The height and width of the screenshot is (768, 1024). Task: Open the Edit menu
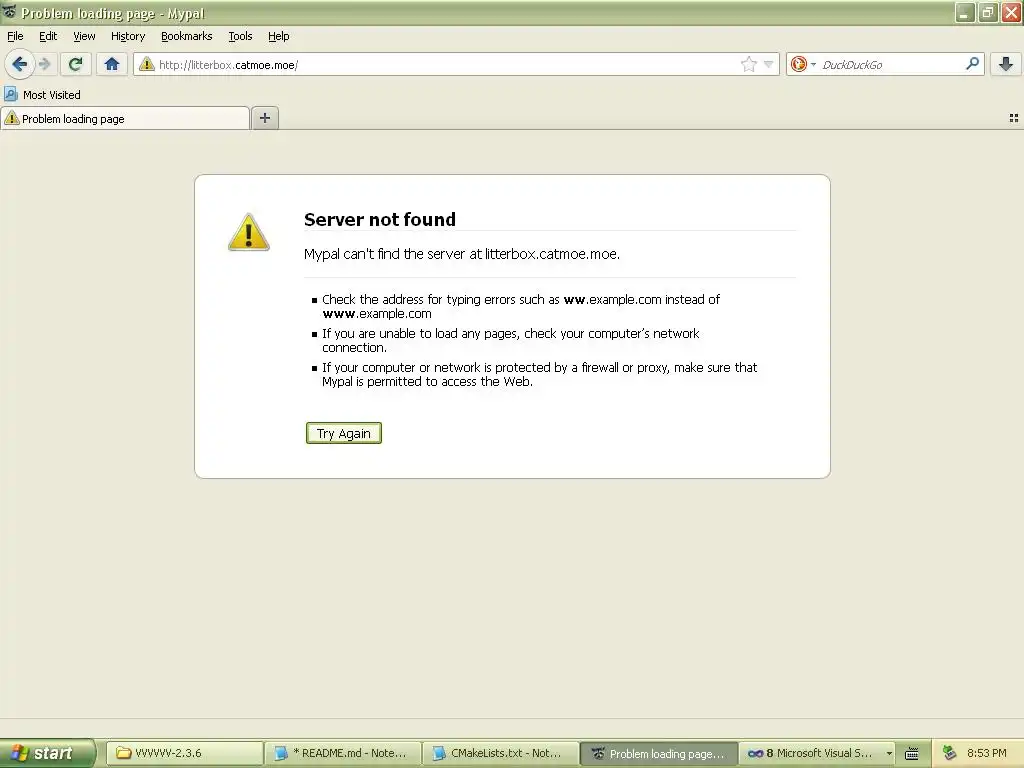click(48, 36)
